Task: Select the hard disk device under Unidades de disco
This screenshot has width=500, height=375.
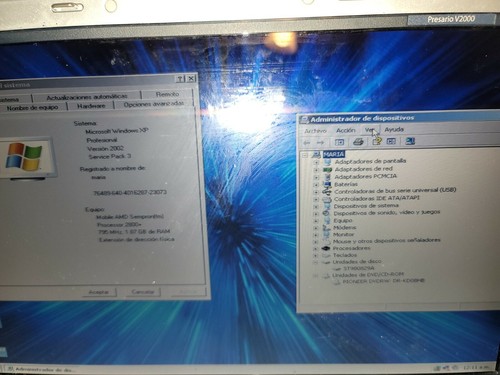Action: 359,268
